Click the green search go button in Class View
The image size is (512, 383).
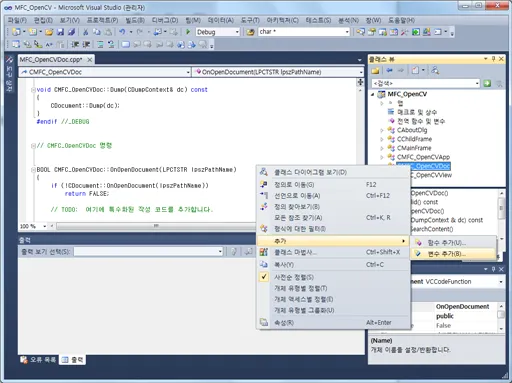coord(487,83)
